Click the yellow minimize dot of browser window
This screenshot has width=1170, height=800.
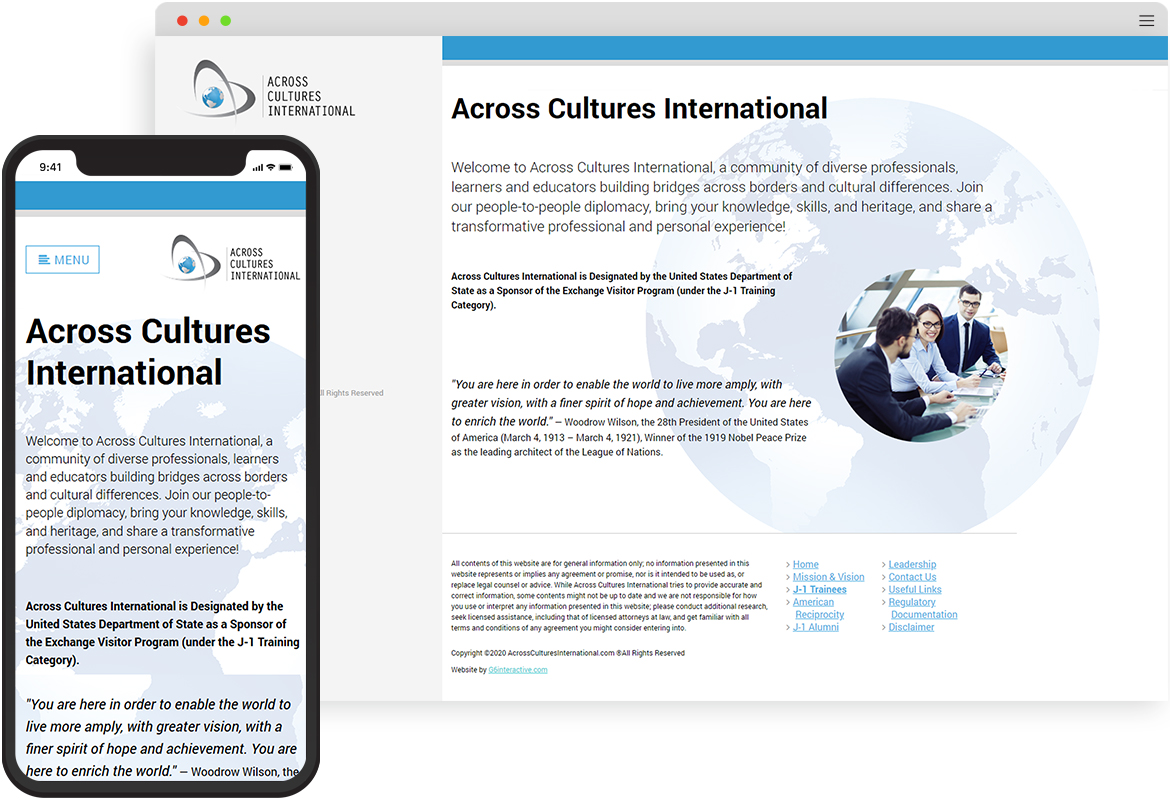(204, 21)
